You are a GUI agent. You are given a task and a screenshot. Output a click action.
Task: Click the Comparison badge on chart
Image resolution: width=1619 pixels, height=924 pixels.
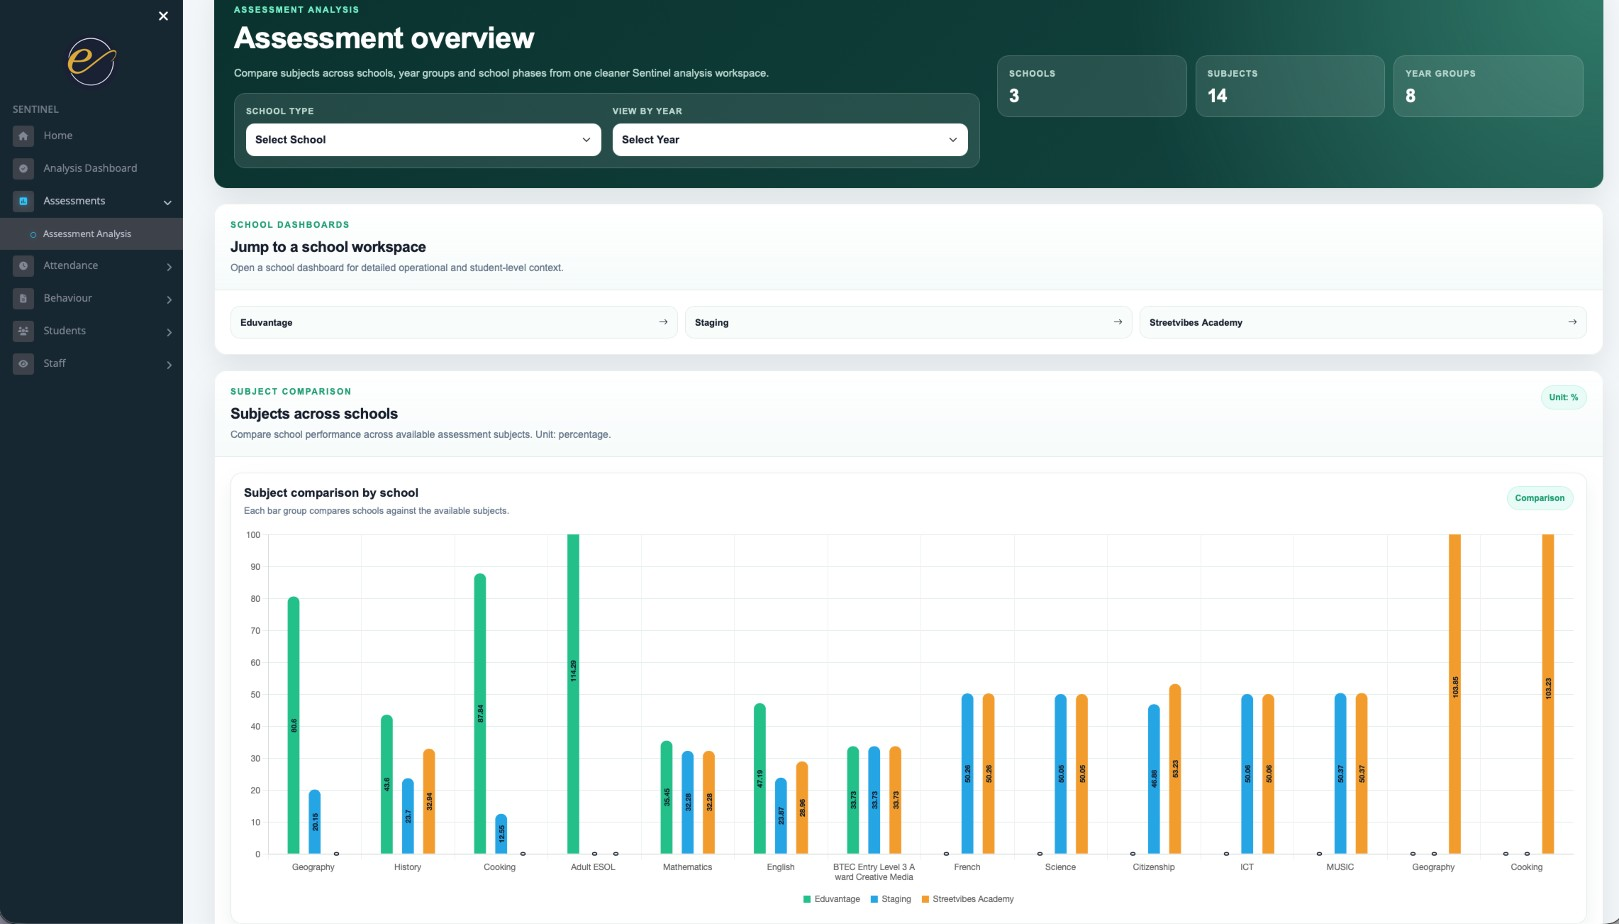point(1539,498)
